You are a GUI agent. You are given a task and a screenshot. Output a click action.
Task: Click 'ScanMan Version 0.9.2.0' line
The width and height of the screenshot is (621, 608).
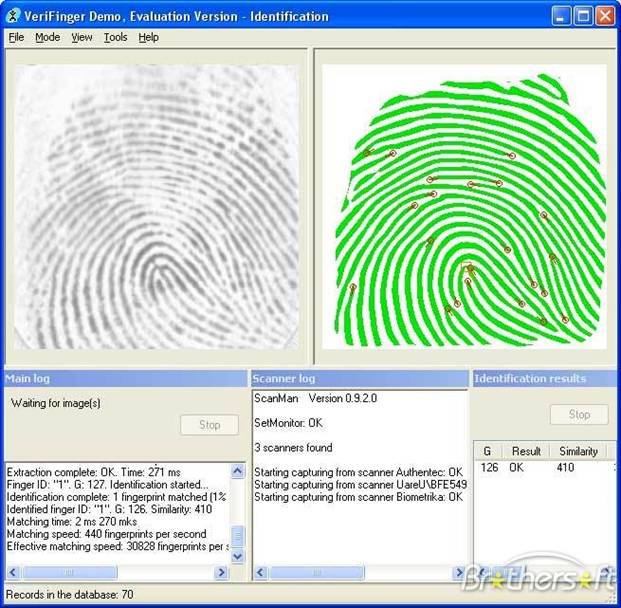click(316, 398)
